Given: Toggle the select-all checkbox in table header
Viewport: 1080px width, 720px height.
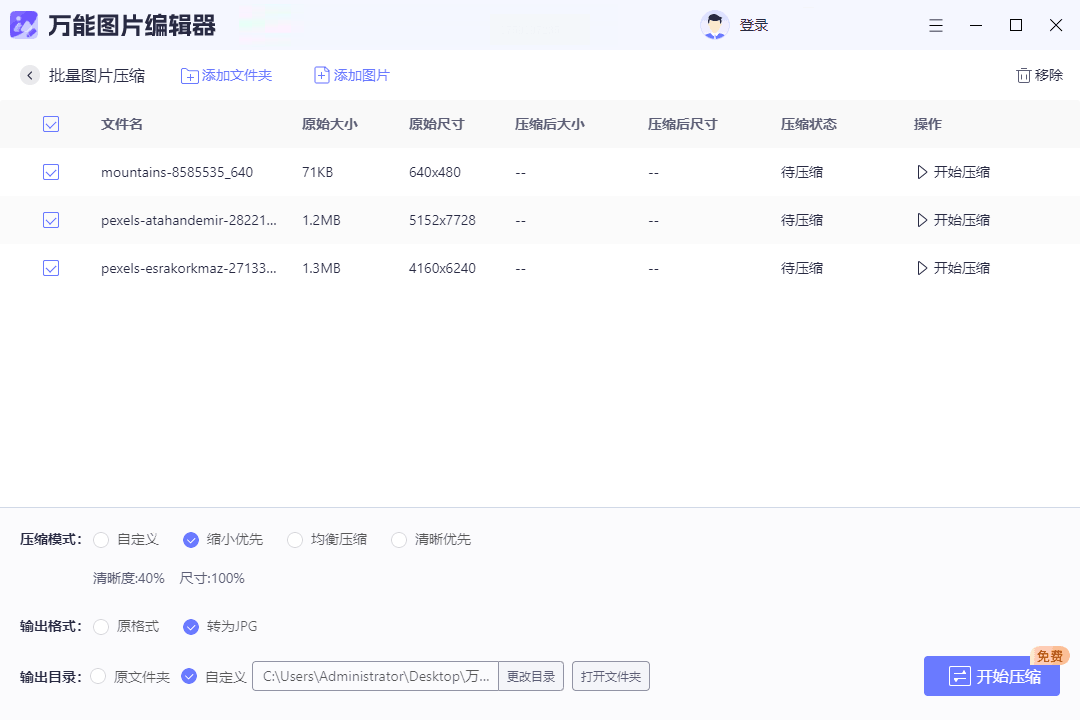Looking at the screenshot, I should coord(51,124).
